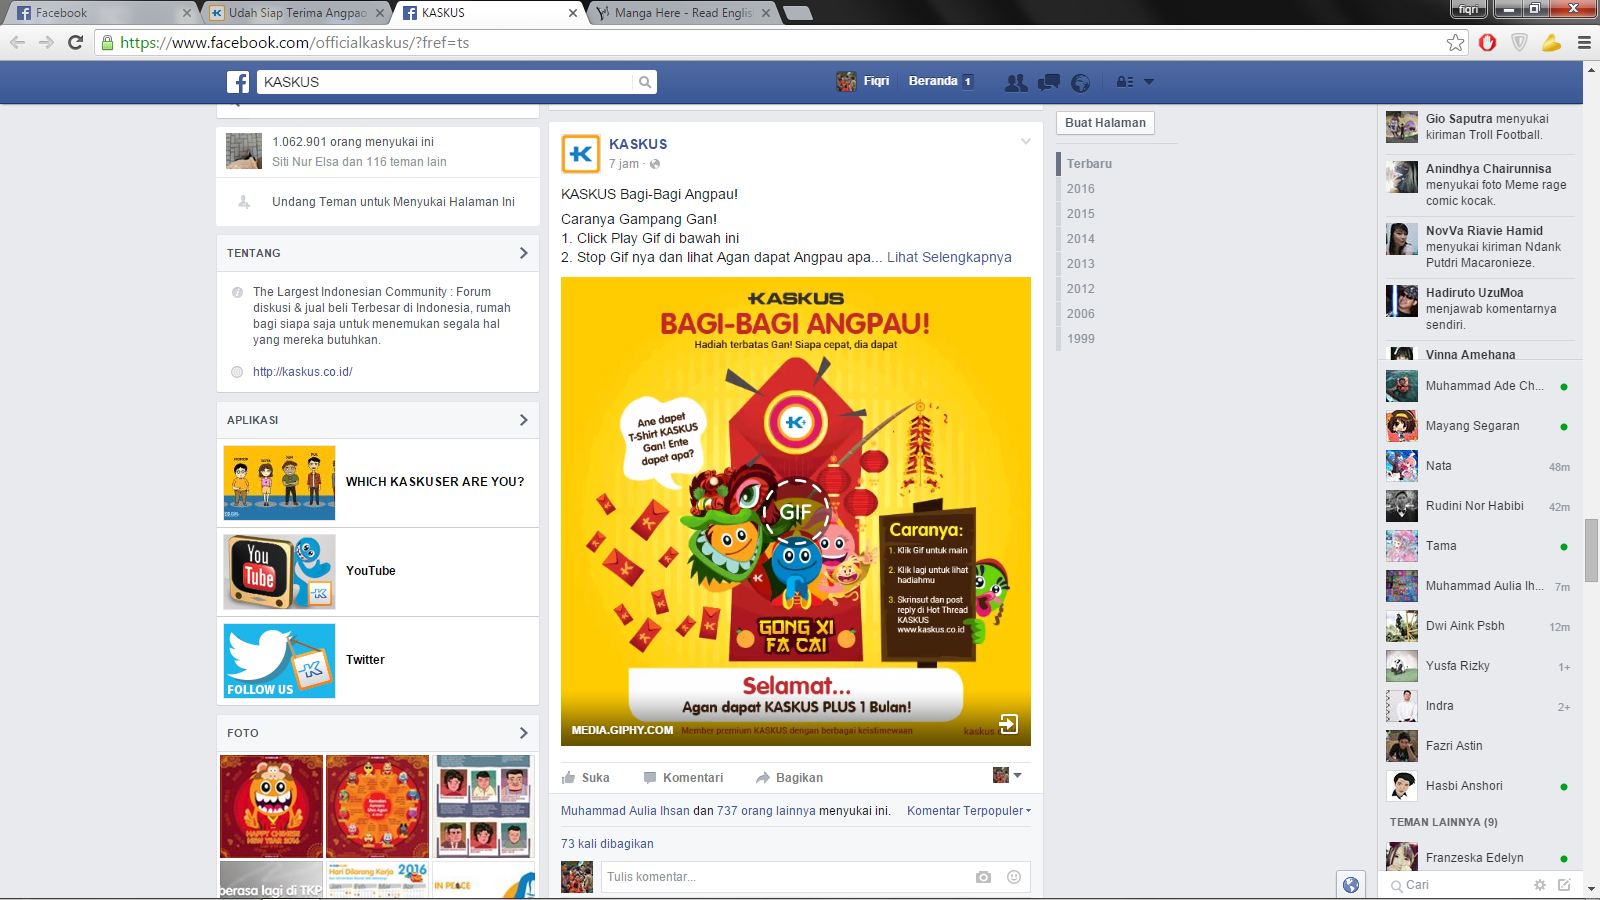Switch to Udah Siap Terima Angpao tab

[298, 13]
